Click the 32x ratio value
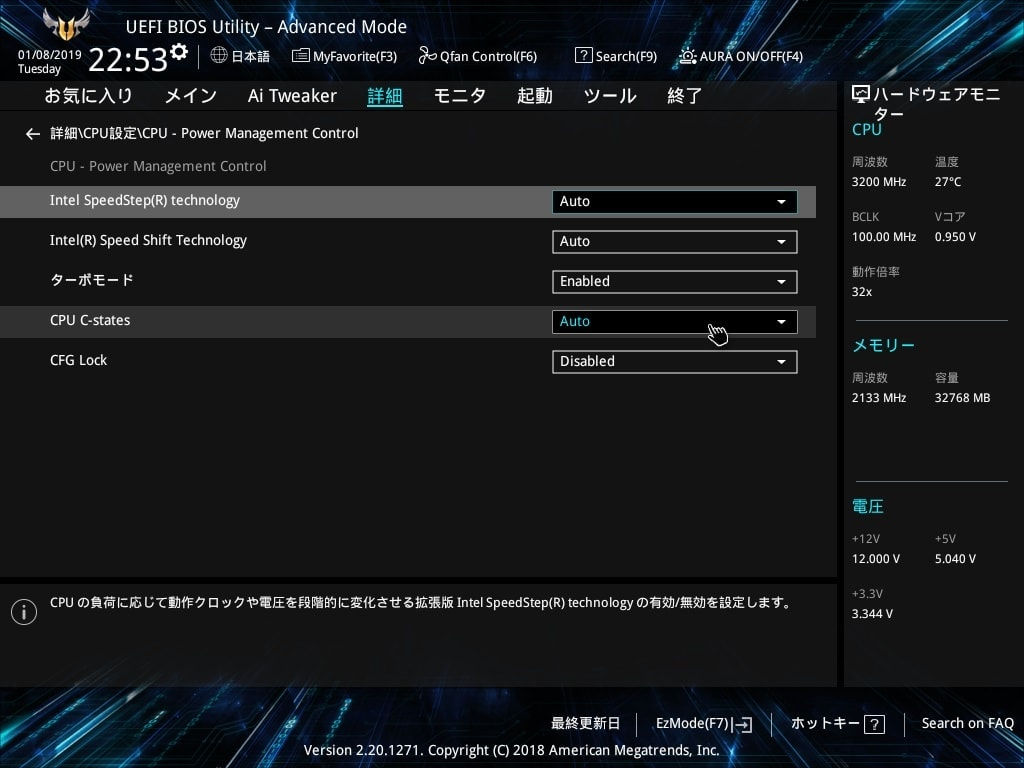Screen dimensions: 1024x768 click(x=862, y=292)
